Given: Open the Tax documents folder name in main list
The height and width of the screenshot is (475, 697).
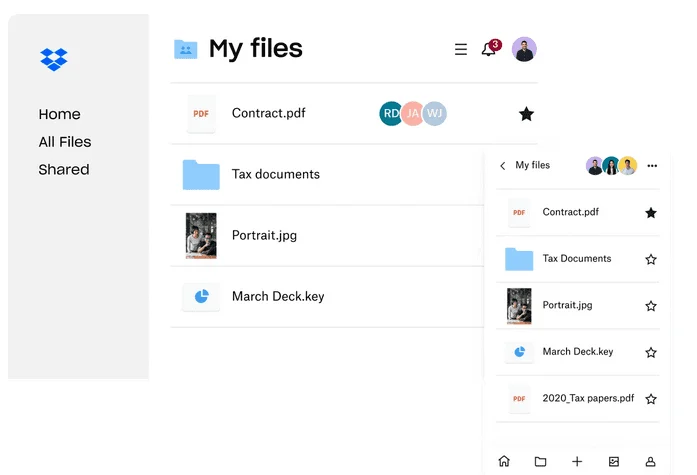Looking at the screenshot, I should point(276,174).
